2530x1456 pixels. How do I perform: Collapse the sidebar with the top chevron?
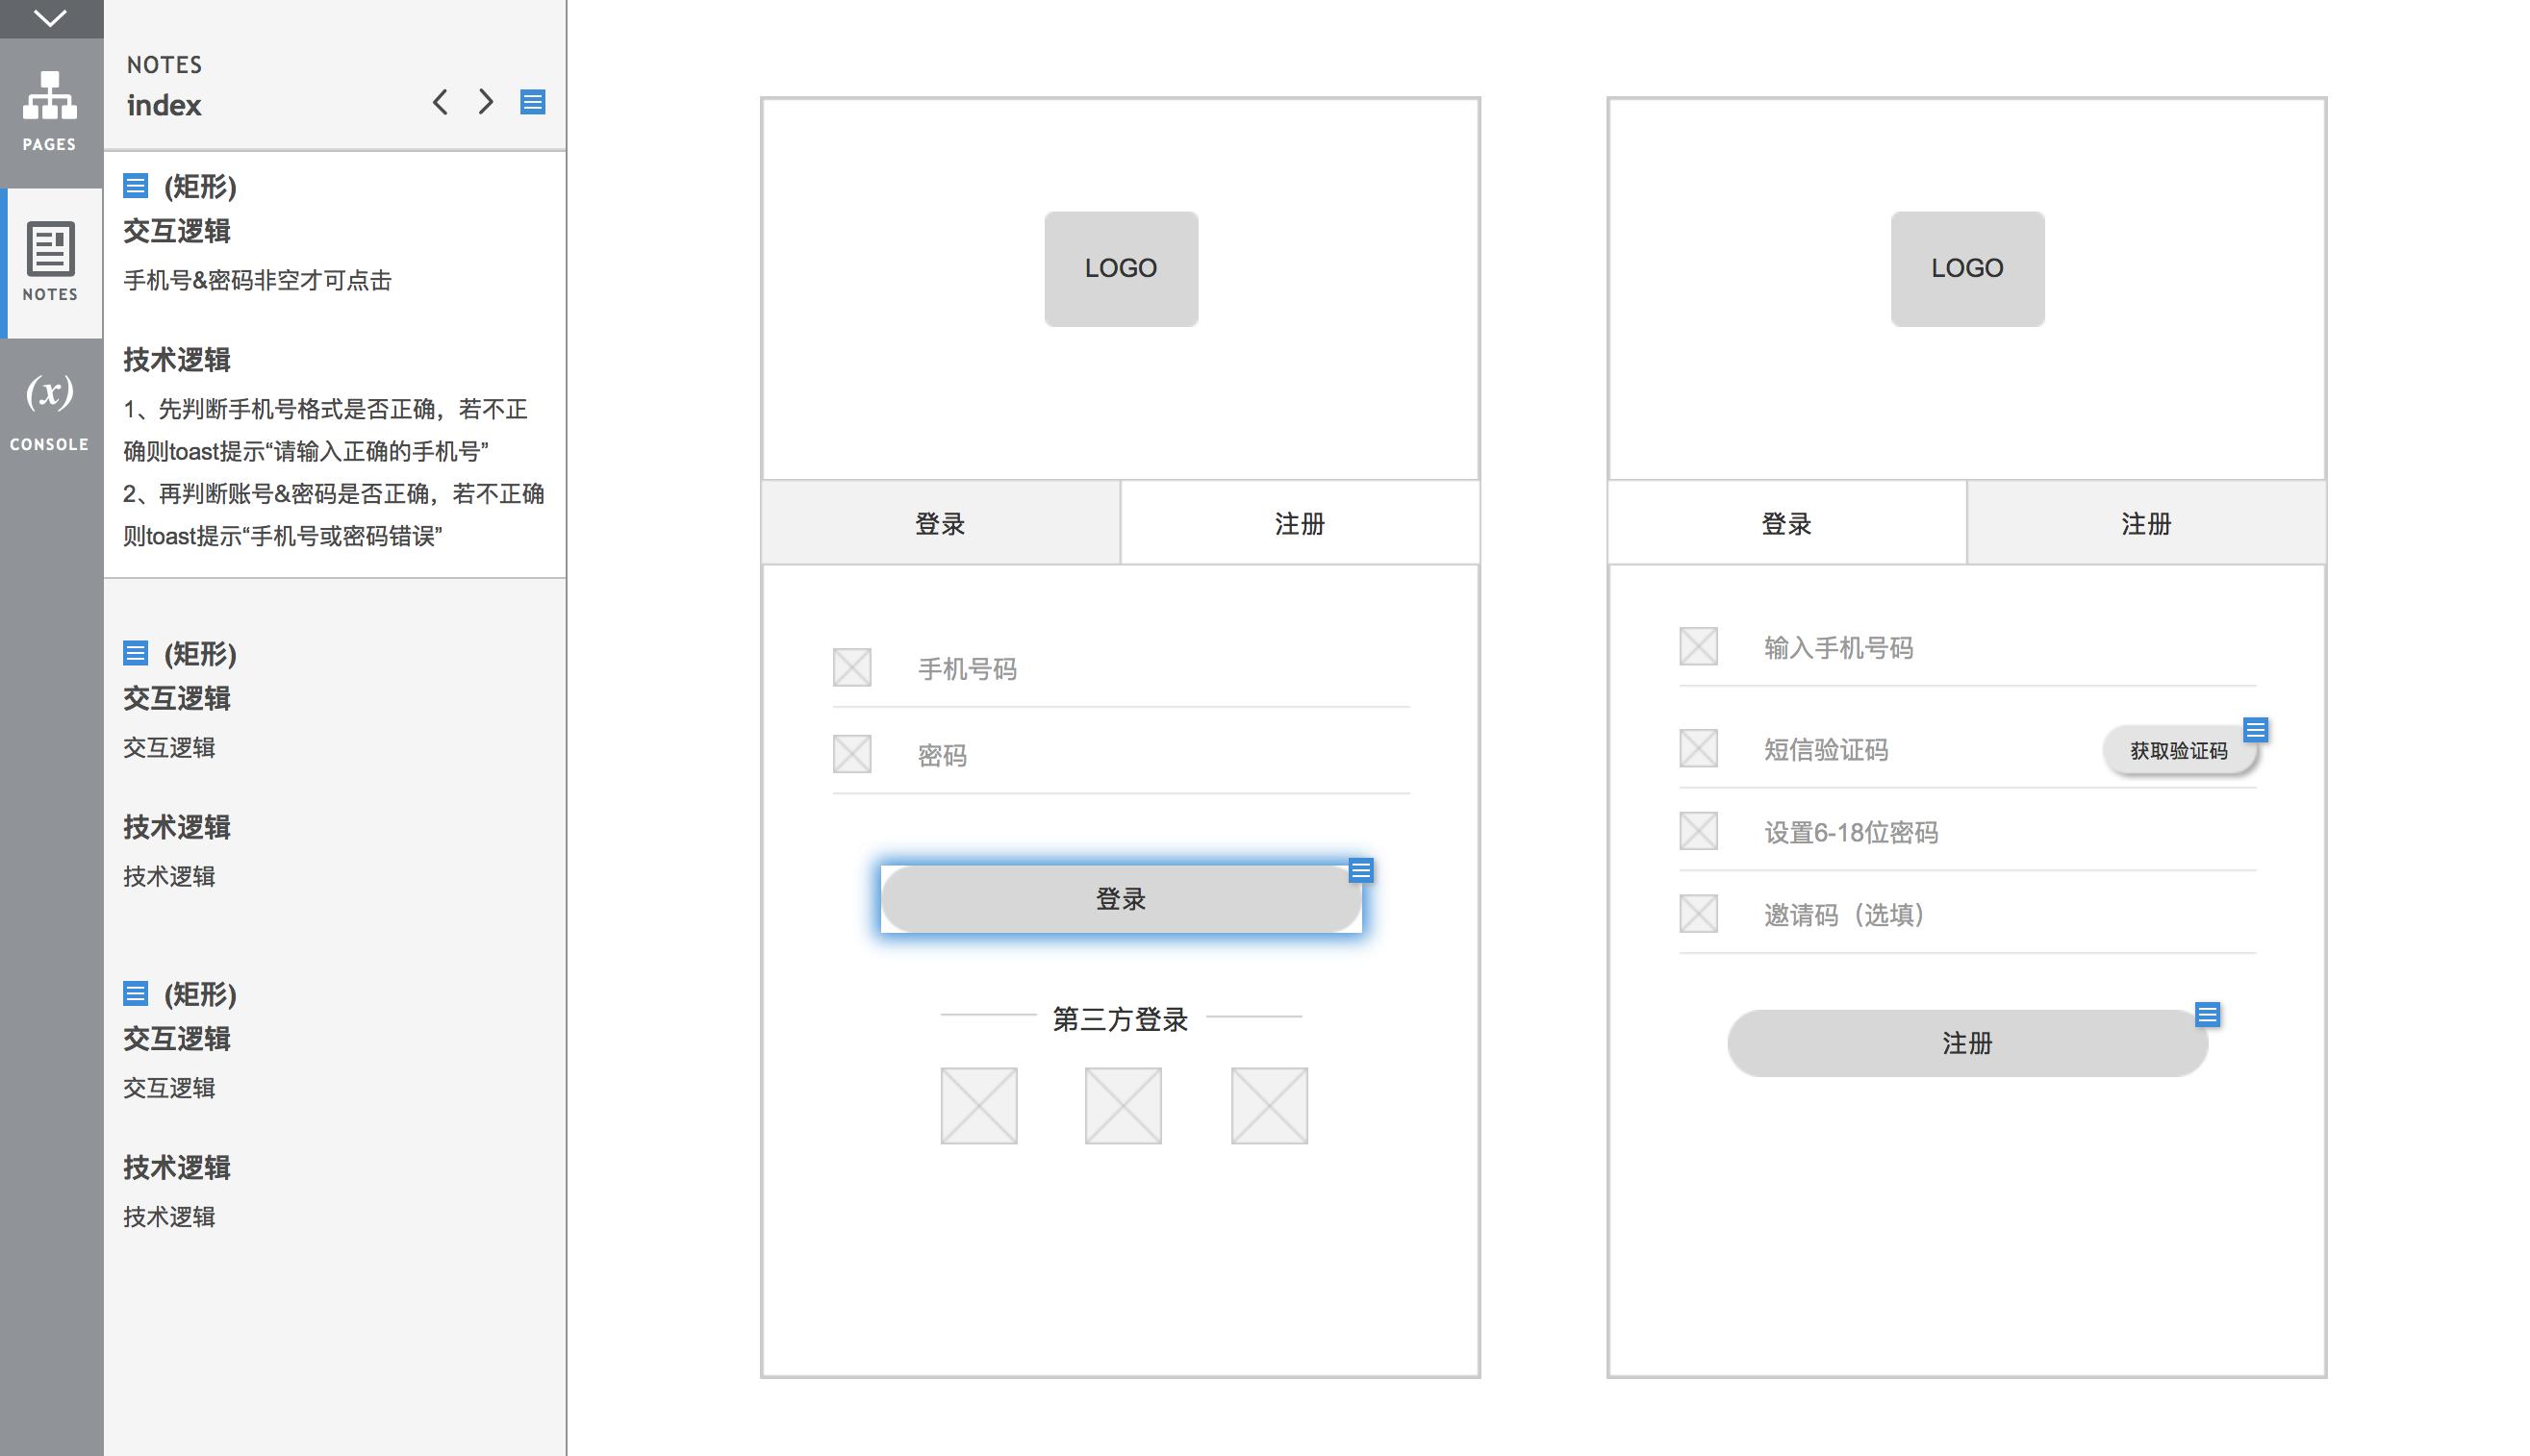pos(50,18)
